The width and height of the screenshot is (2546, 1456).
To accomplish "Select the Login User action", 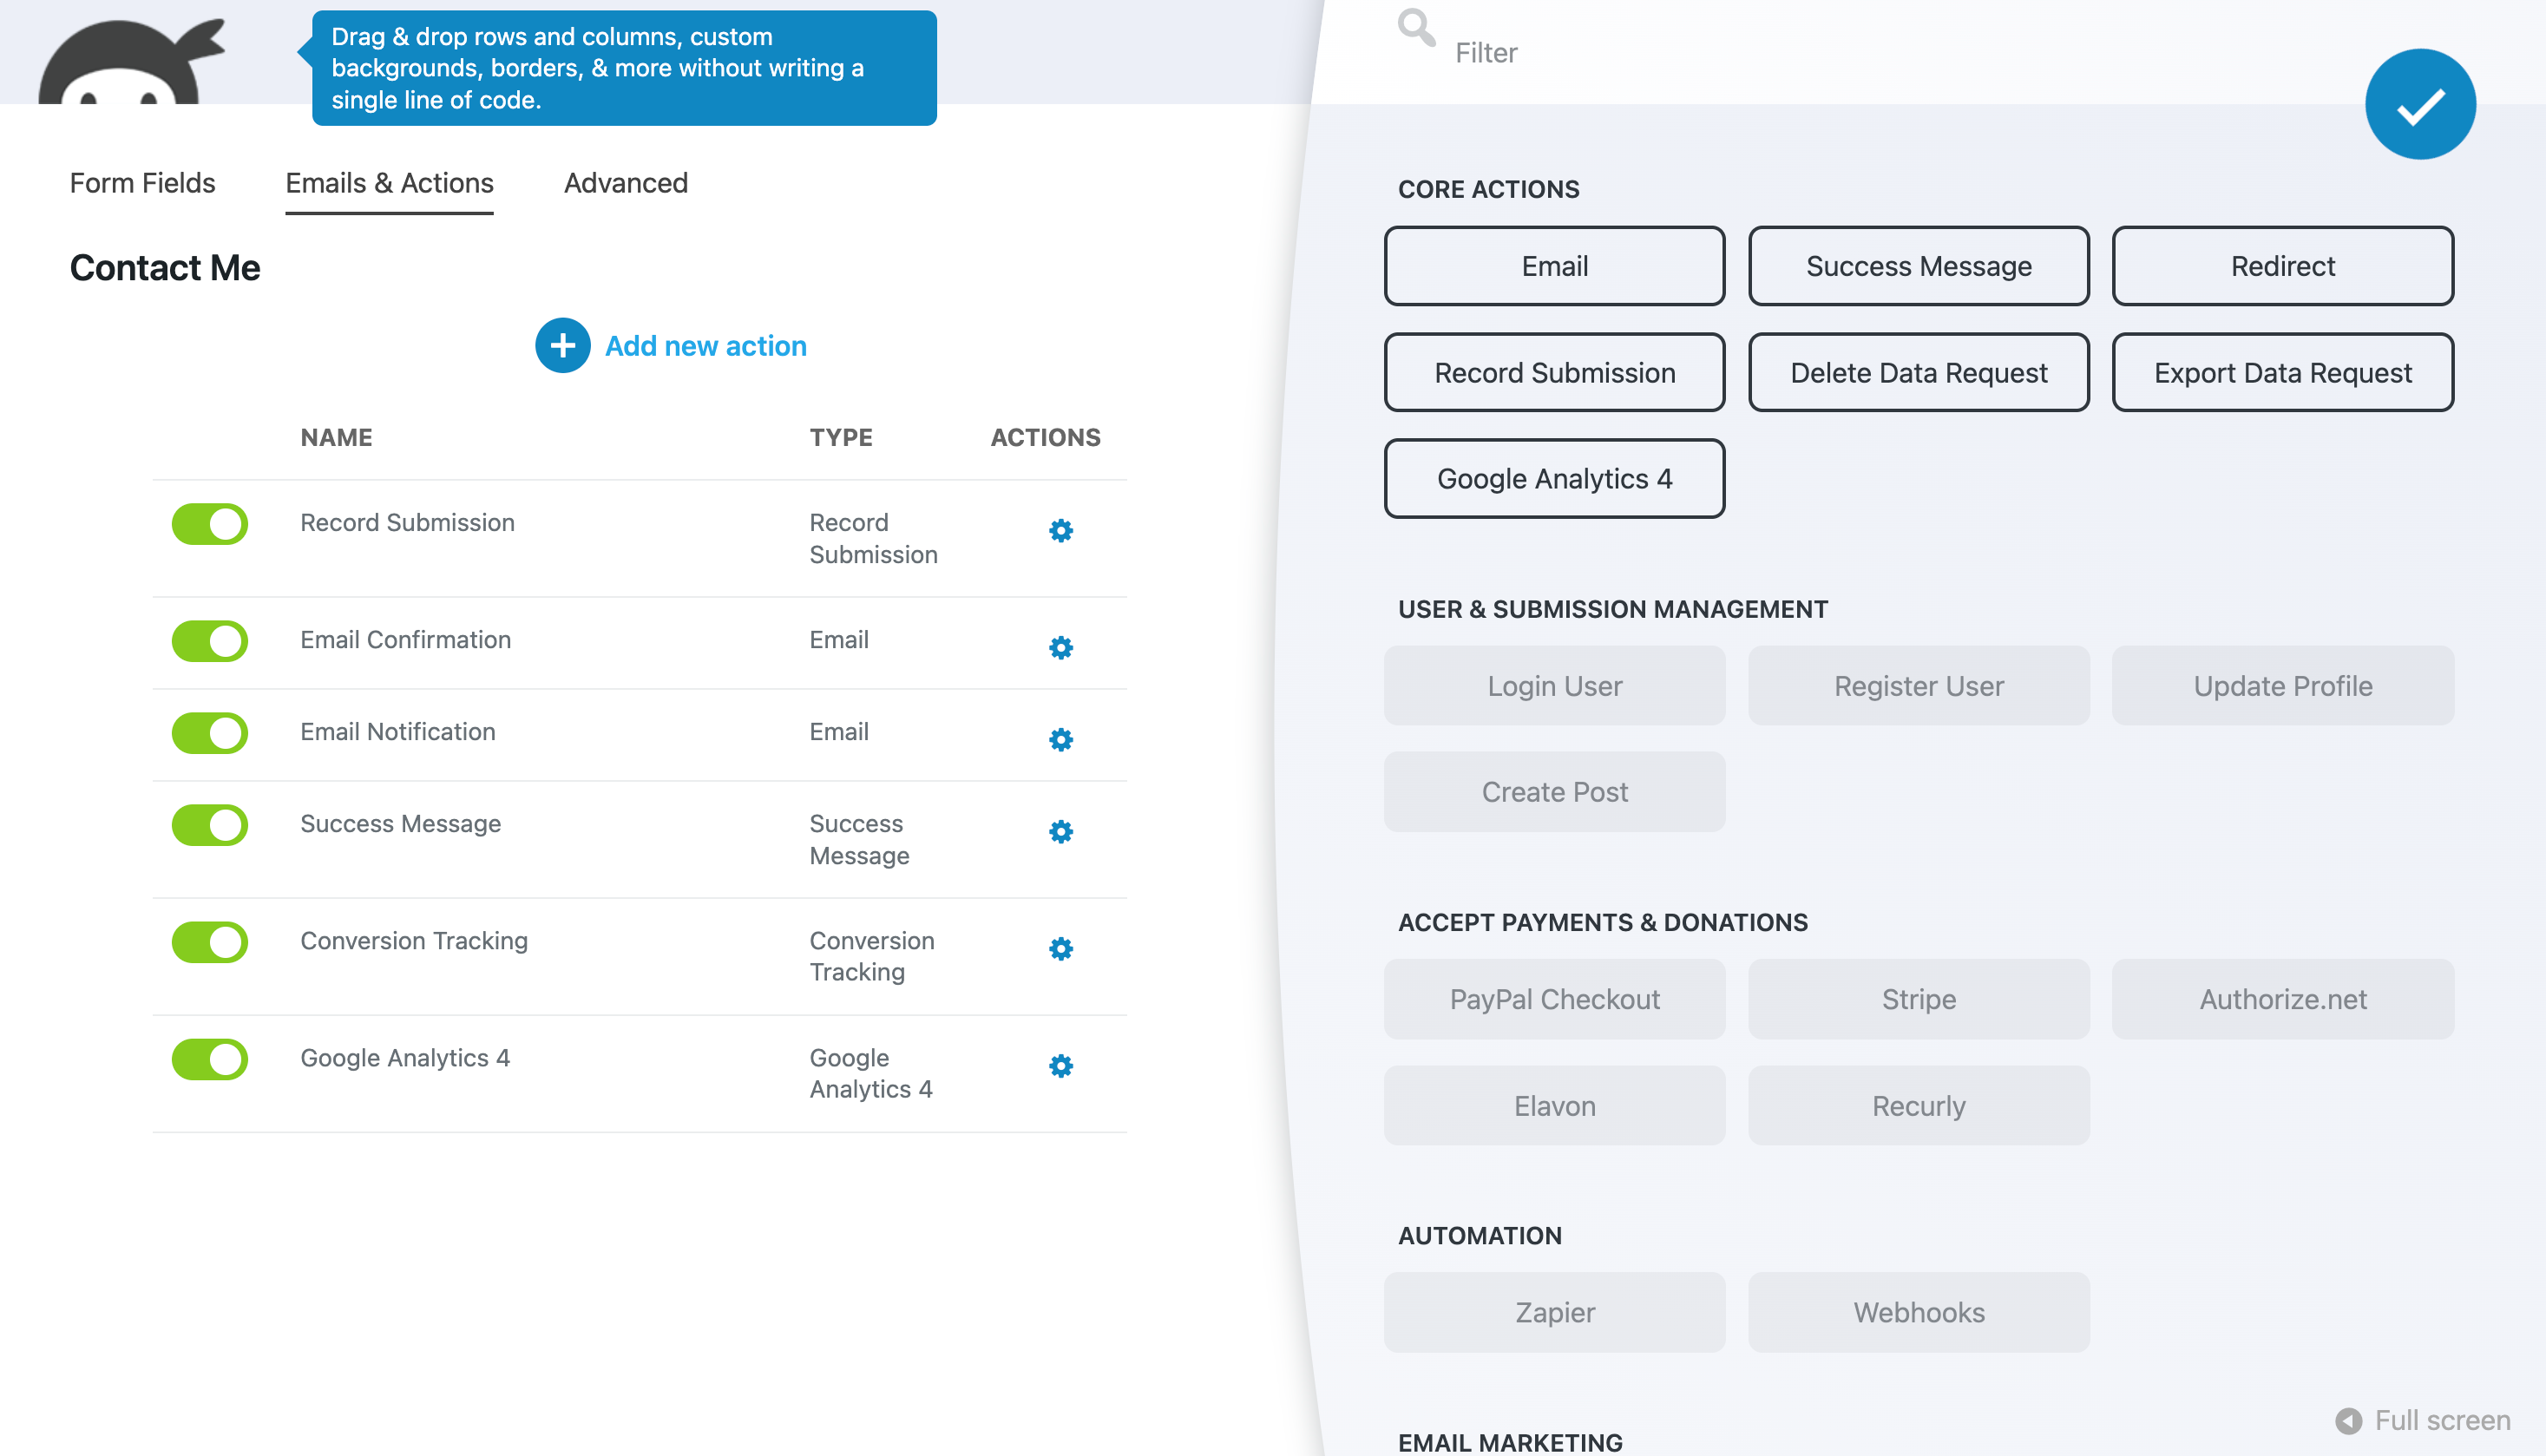I will [1554, 686].
